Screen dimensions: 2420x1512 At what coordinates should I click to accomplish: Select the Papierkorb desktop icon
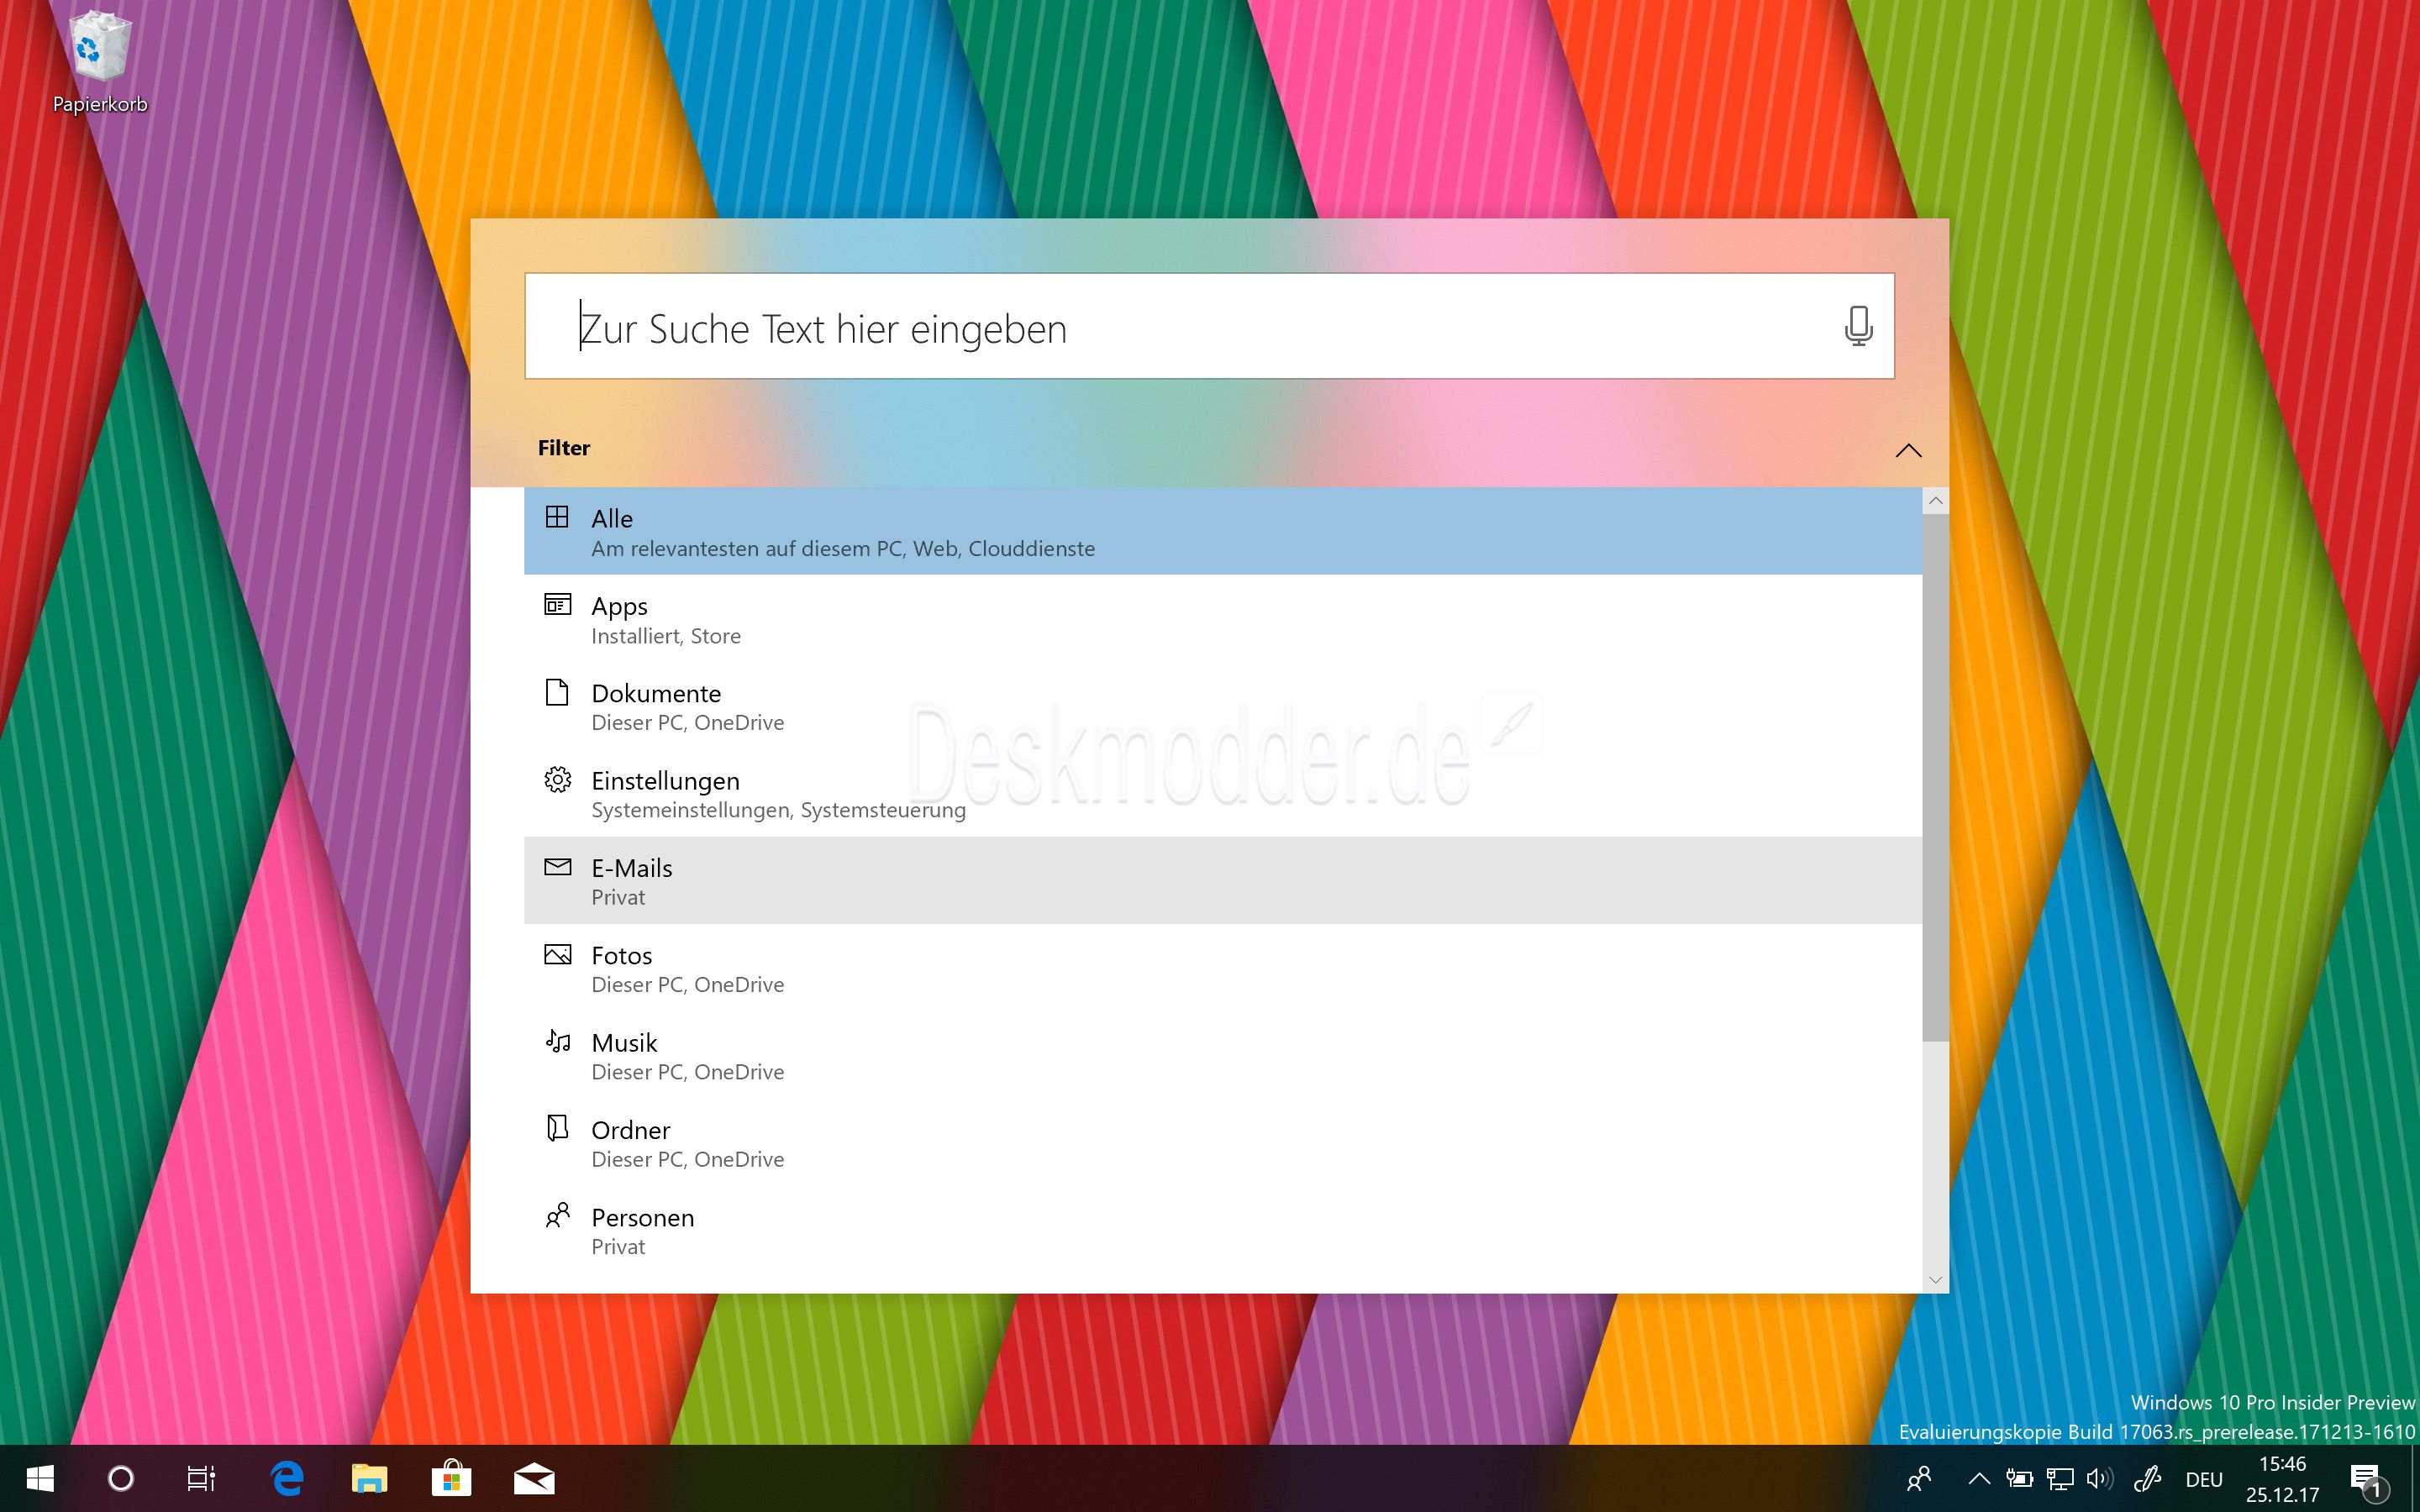100,62
